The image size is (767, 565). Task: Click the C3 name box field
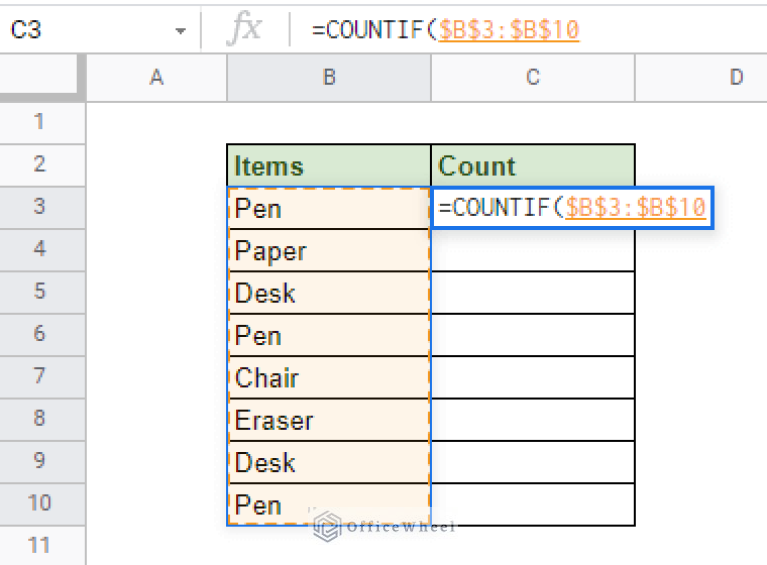click(x=80, y=30)
